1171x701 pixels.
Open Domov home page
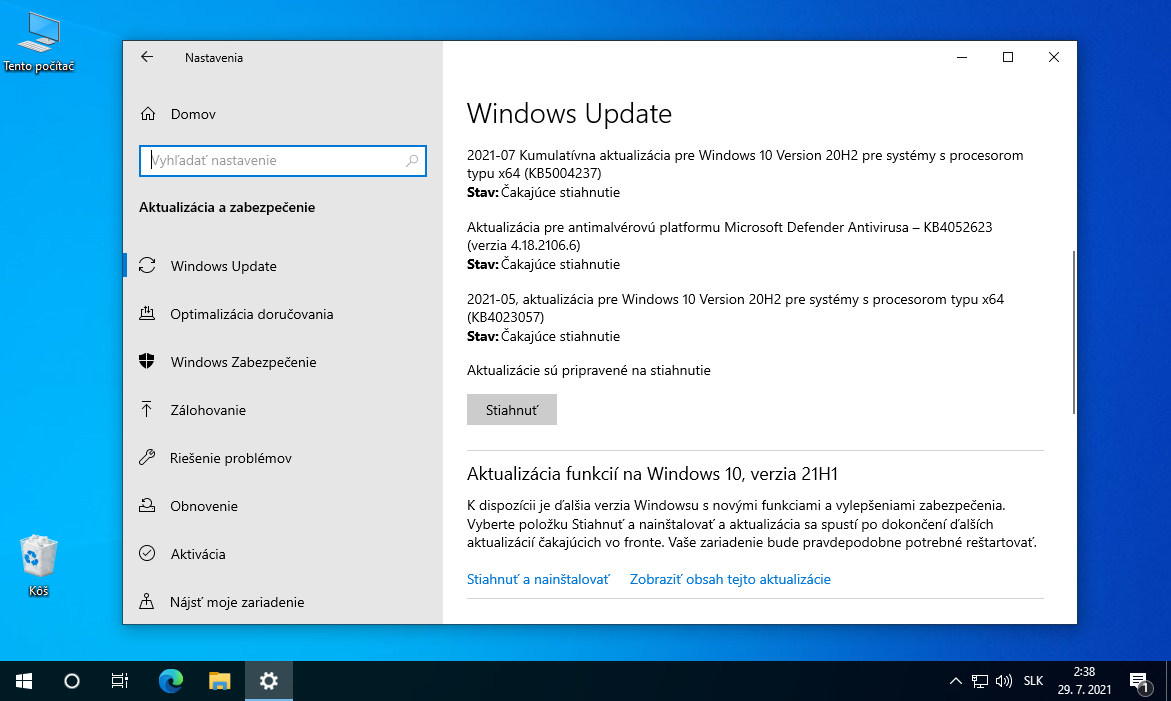click(x=193, y=114)
